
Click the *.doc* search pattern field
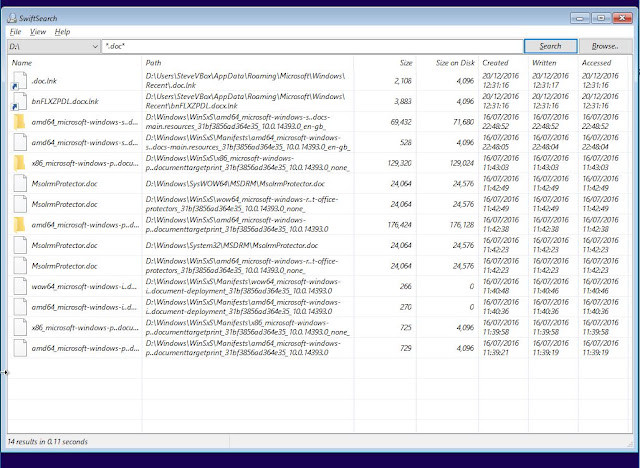[x=312, y=47]
